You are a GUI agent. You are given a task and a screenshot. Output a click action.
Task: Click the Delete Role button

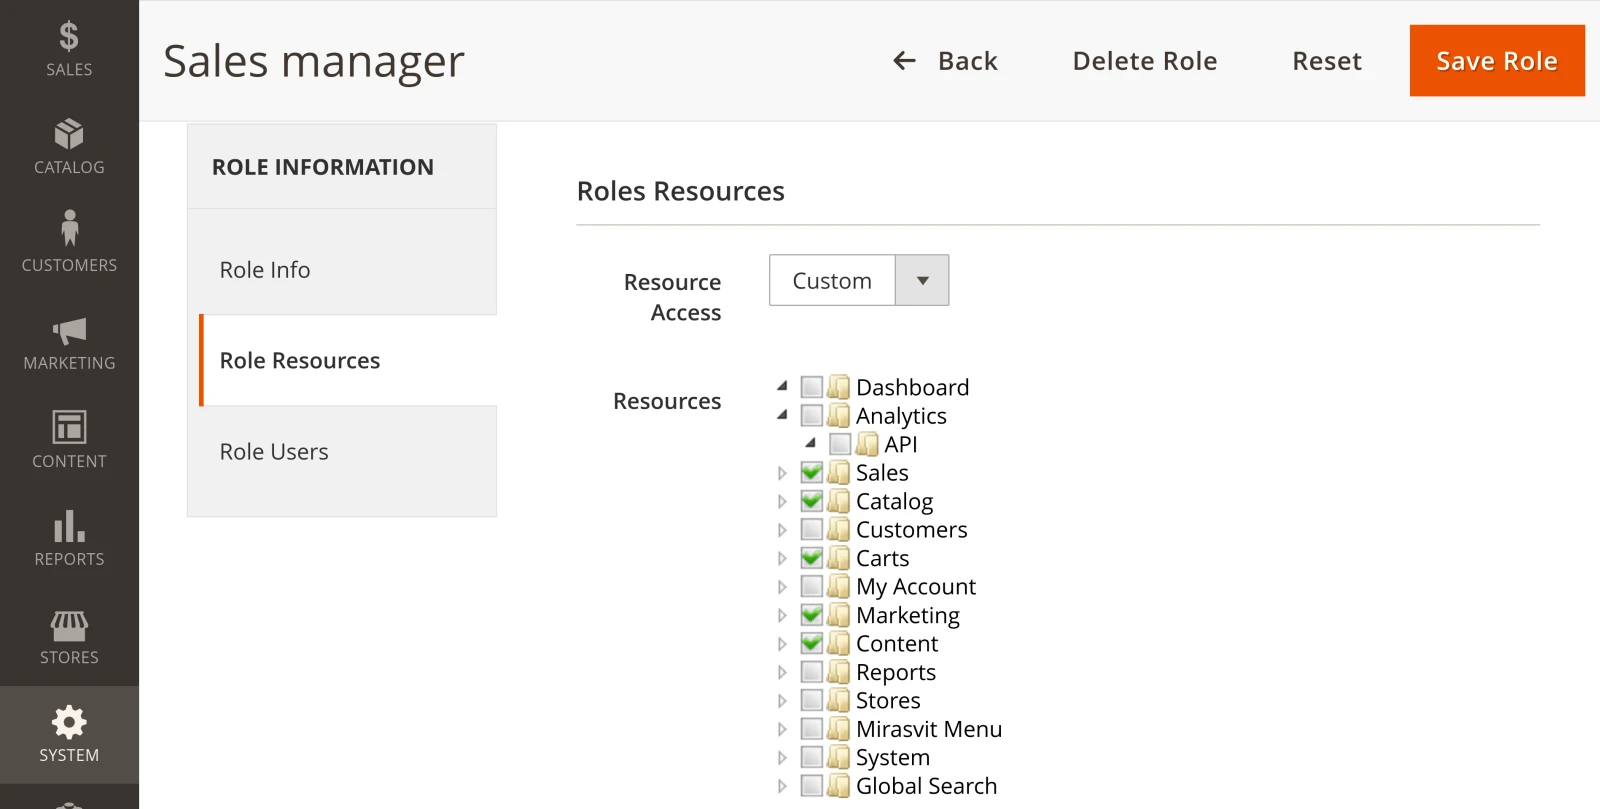click(1145, 61)
